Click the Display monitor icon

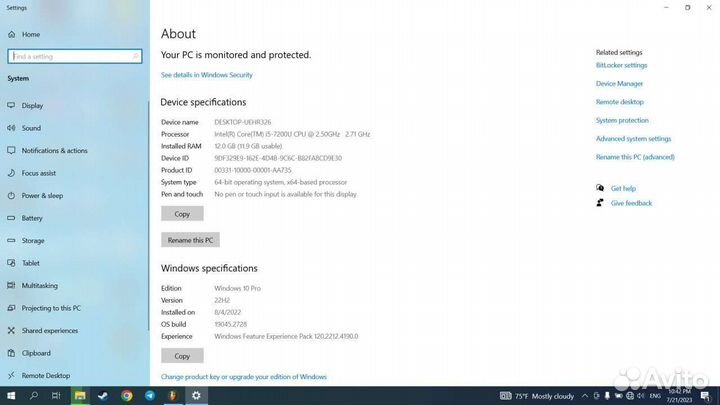tap(11, 106)
